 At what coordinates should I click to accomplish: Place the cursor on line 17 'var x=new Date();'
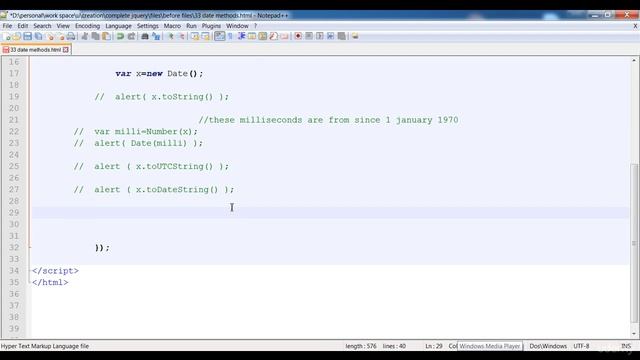159,73
